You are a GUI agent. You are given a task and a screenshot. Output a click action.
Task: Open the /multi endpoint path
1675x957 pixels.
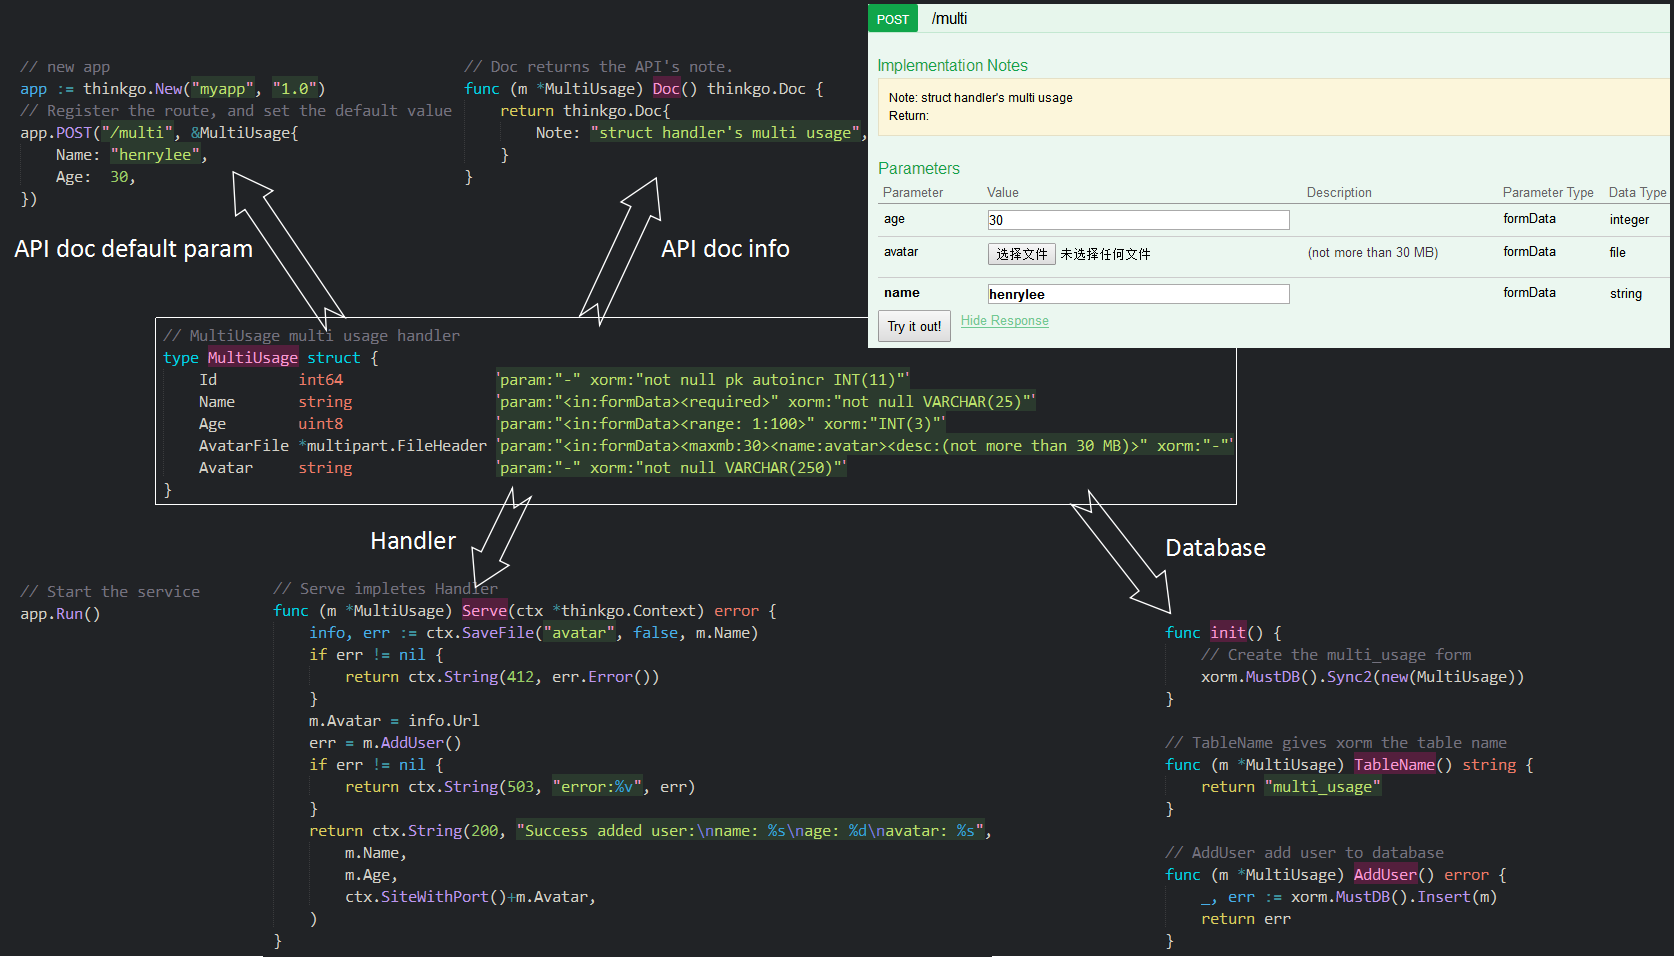[x=949, y=19]
